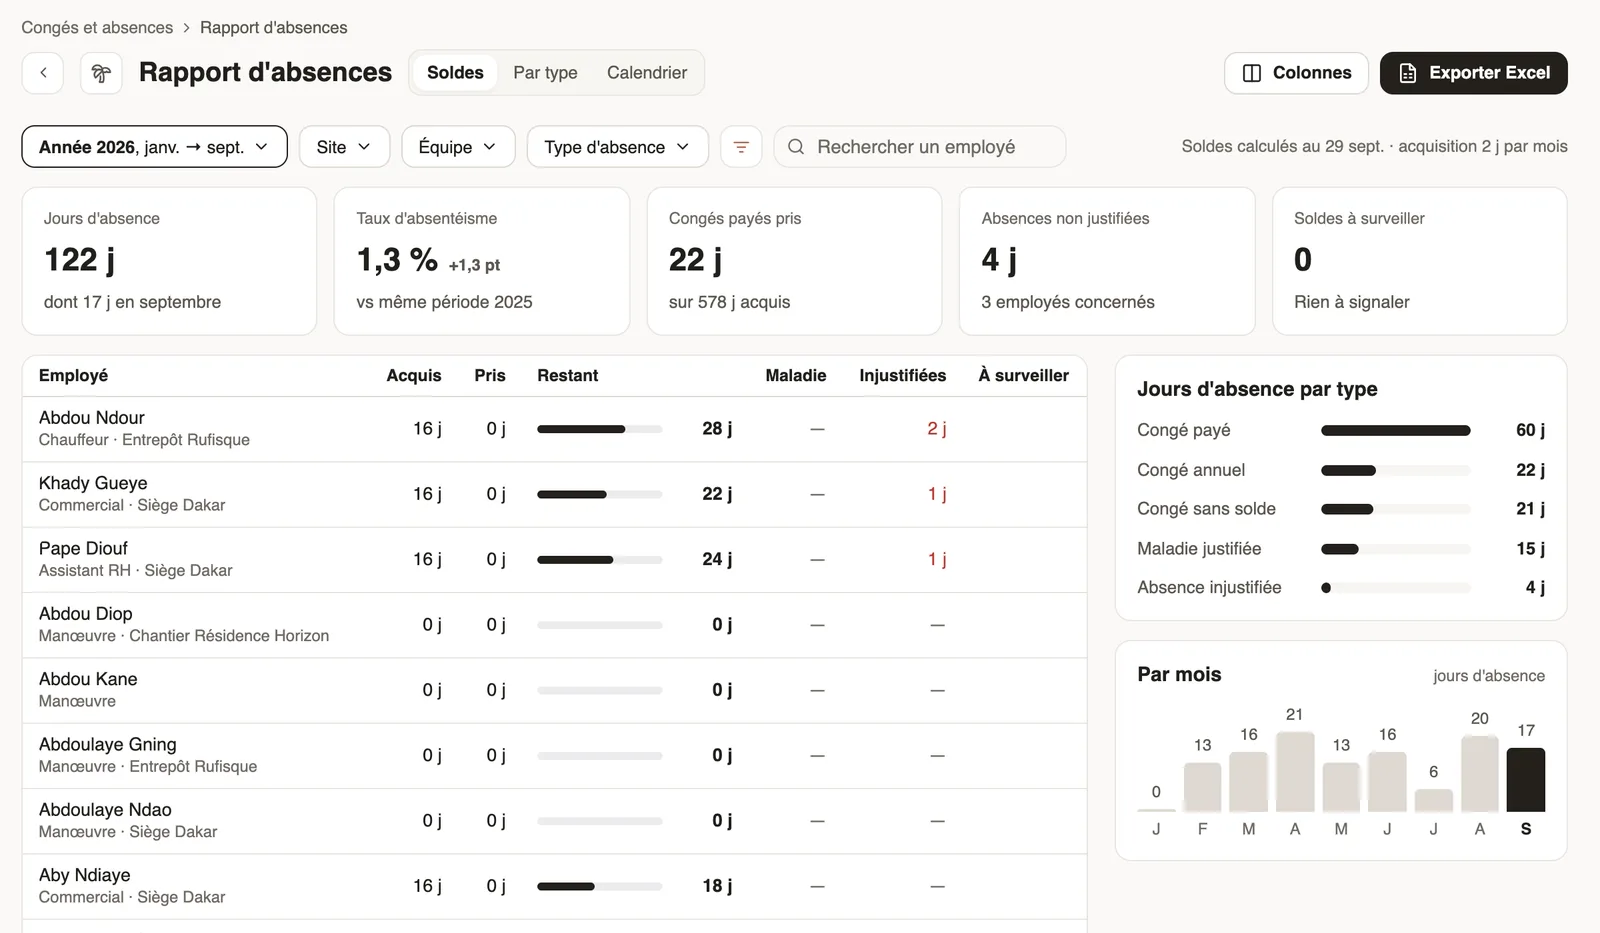Click the April bar labeled 21
Viewport: 1600px width, 933px height.
[x=1295, y=772]
